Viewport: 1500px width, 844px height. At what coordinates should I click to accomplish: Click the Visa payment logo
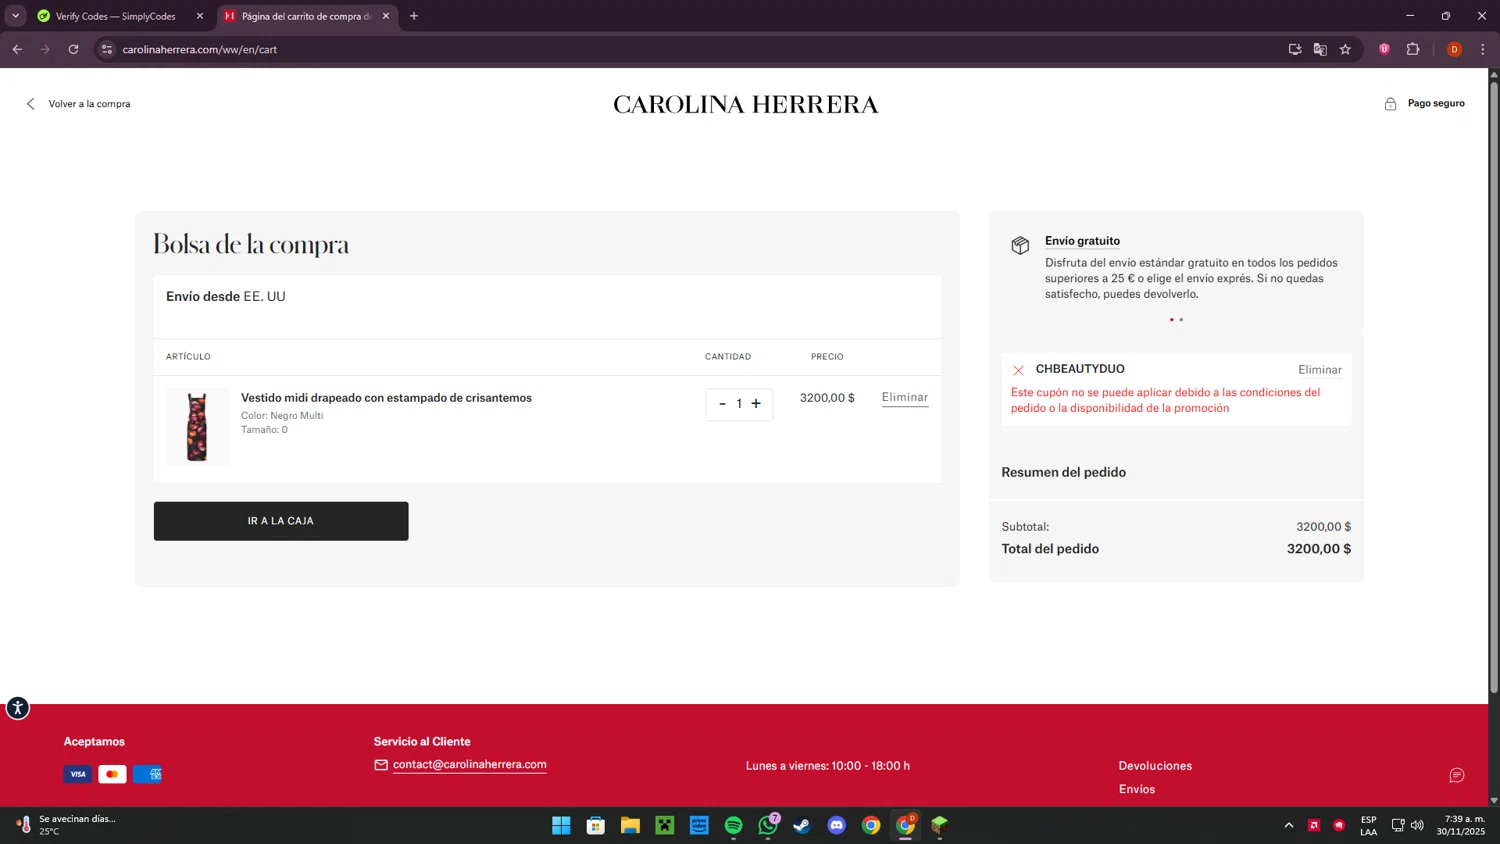tap(78, 774)
